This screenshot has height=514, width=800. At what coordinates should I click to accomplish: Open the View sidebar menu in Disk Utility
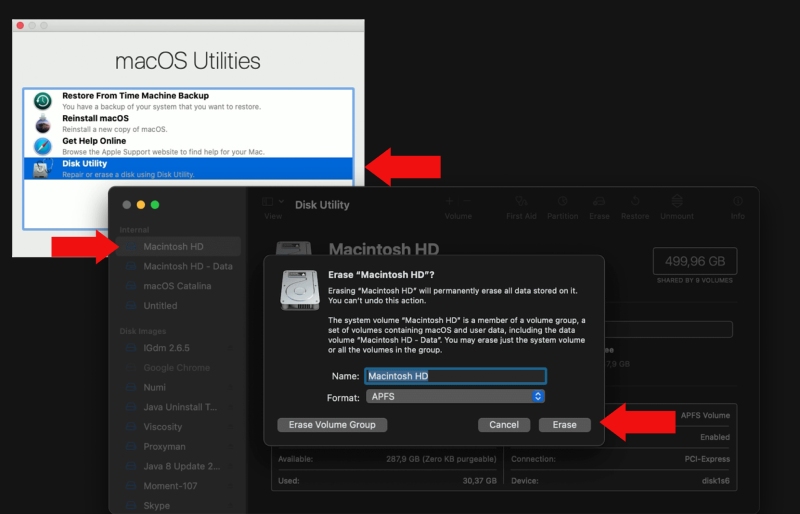tap(273, 202)
